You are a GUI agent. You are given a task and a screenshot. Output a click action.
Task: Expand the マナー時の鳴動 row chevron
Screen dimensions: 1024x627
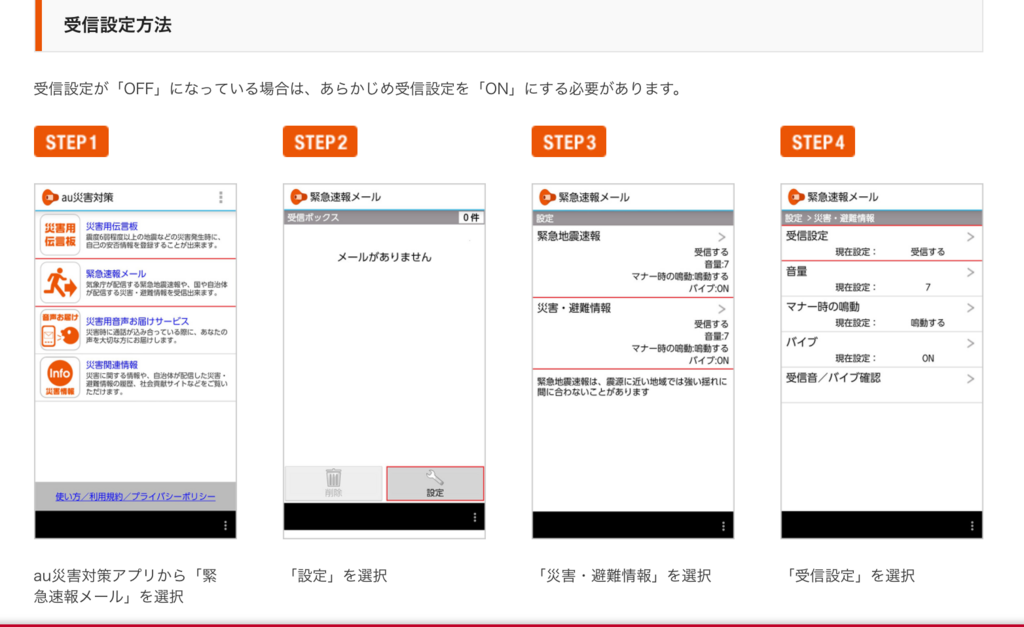point(970,308)
